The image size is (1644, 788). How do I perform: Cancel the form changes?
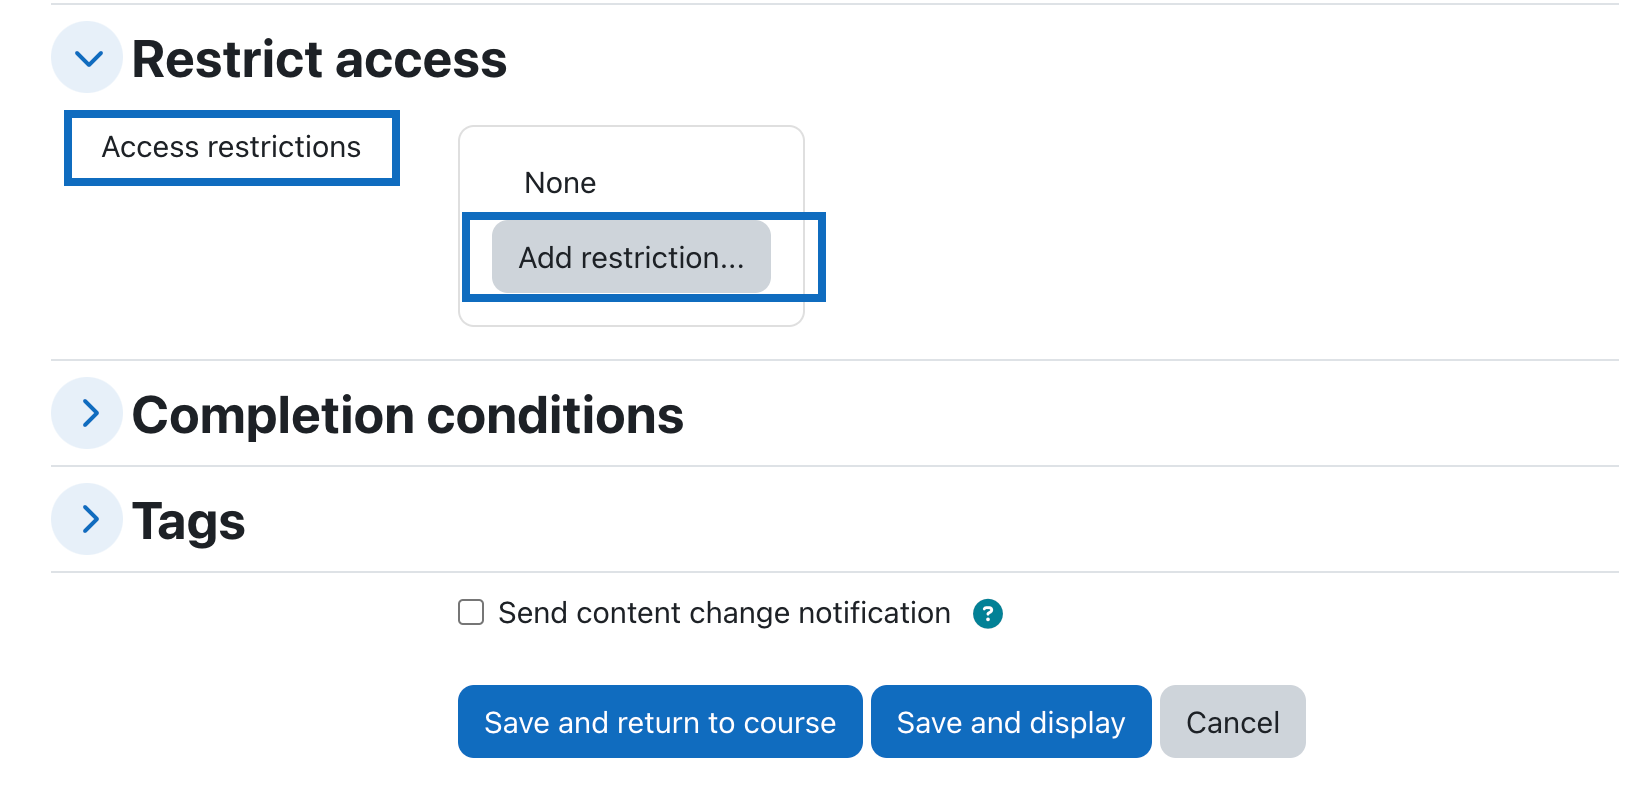[x=1232, y=721]
